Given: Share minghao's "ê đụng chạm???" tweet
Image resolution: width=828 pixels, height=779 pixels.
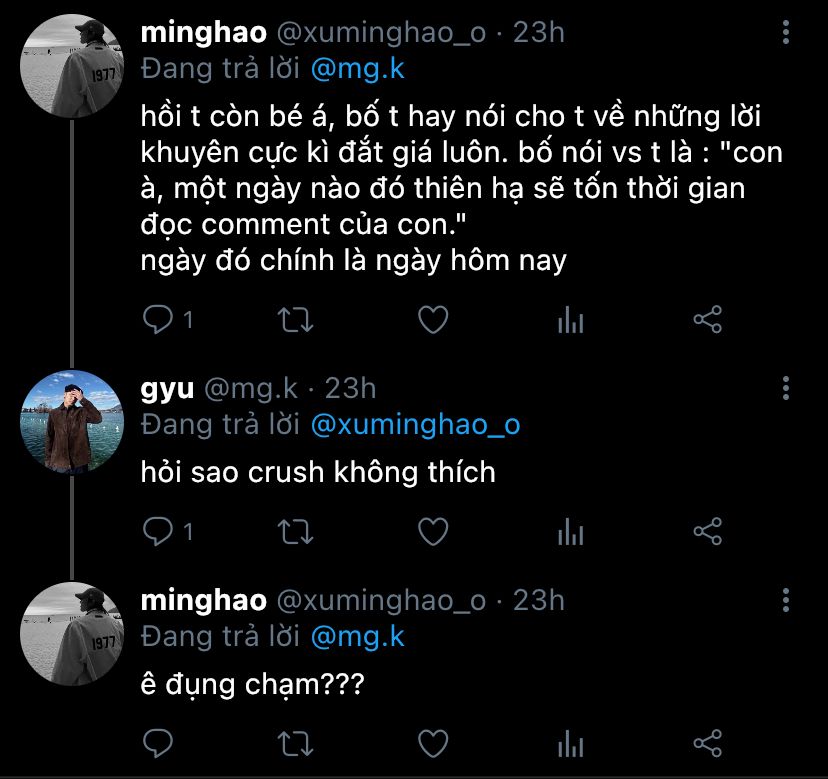Looking at the screenshot, I should point(707,743).
